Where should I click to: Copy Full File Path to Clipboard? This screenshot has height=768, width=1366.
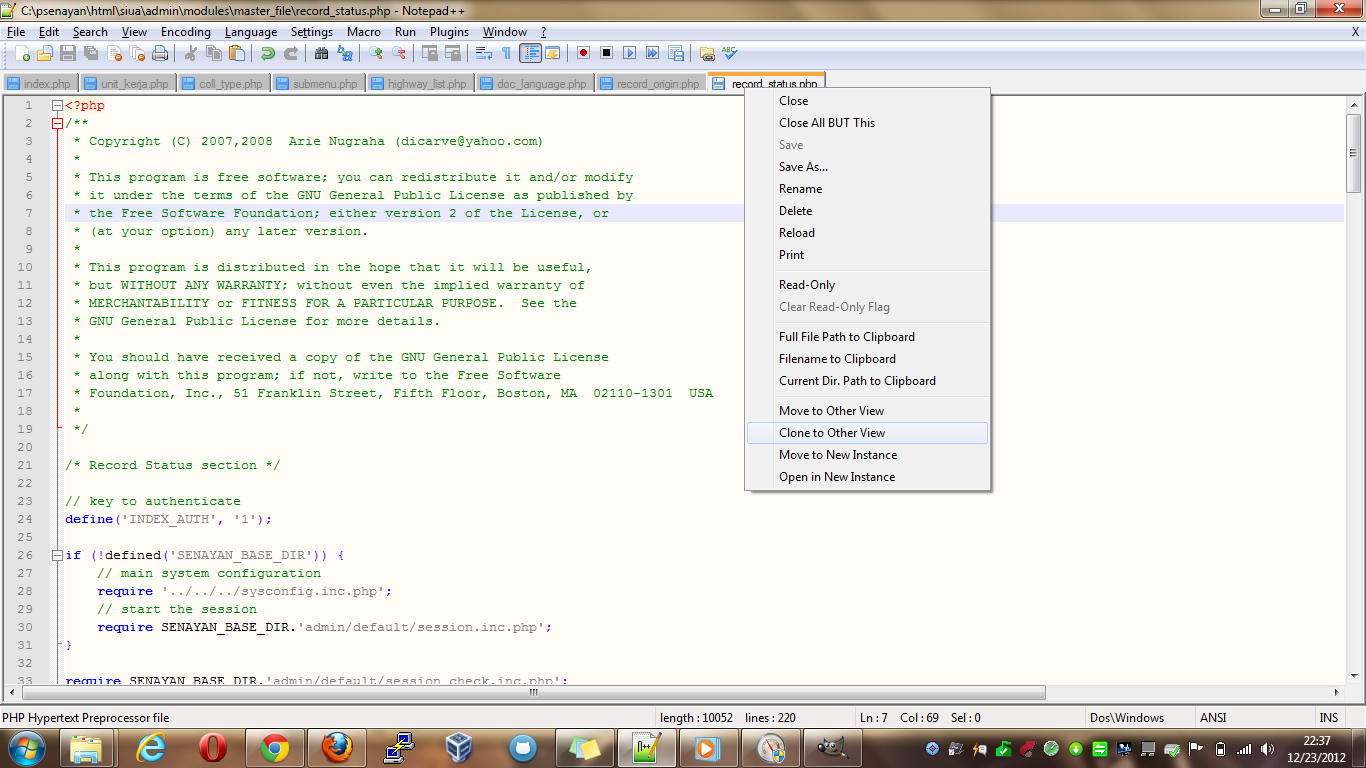click(x=846, y=336)
